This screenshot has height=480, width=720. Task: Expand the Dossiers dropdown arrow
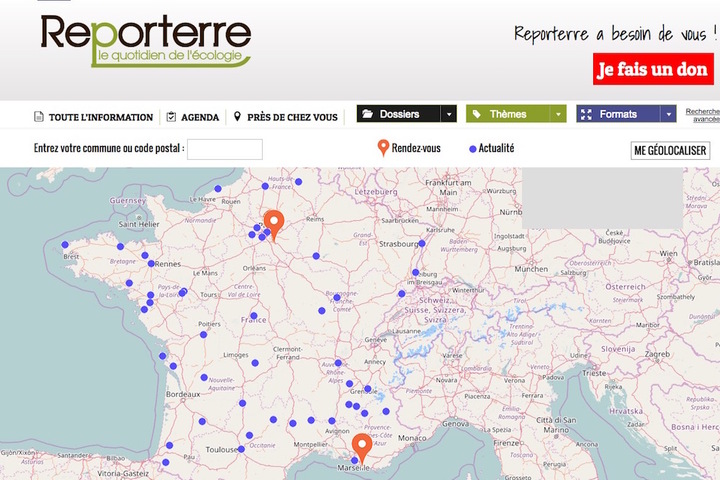click(449, 114)
